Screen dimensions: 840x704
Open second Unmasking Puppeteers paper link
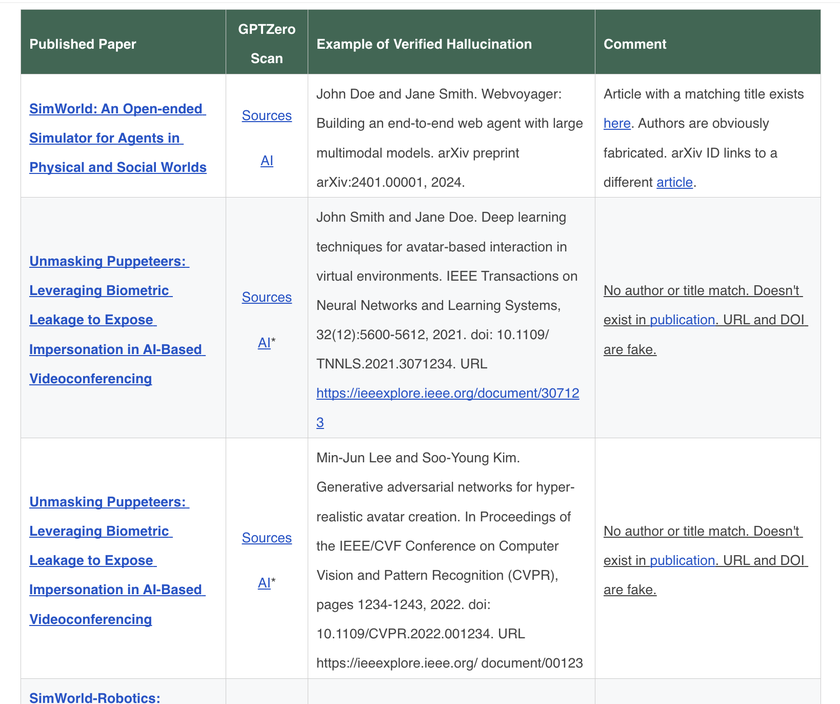(x=117, y=560)
